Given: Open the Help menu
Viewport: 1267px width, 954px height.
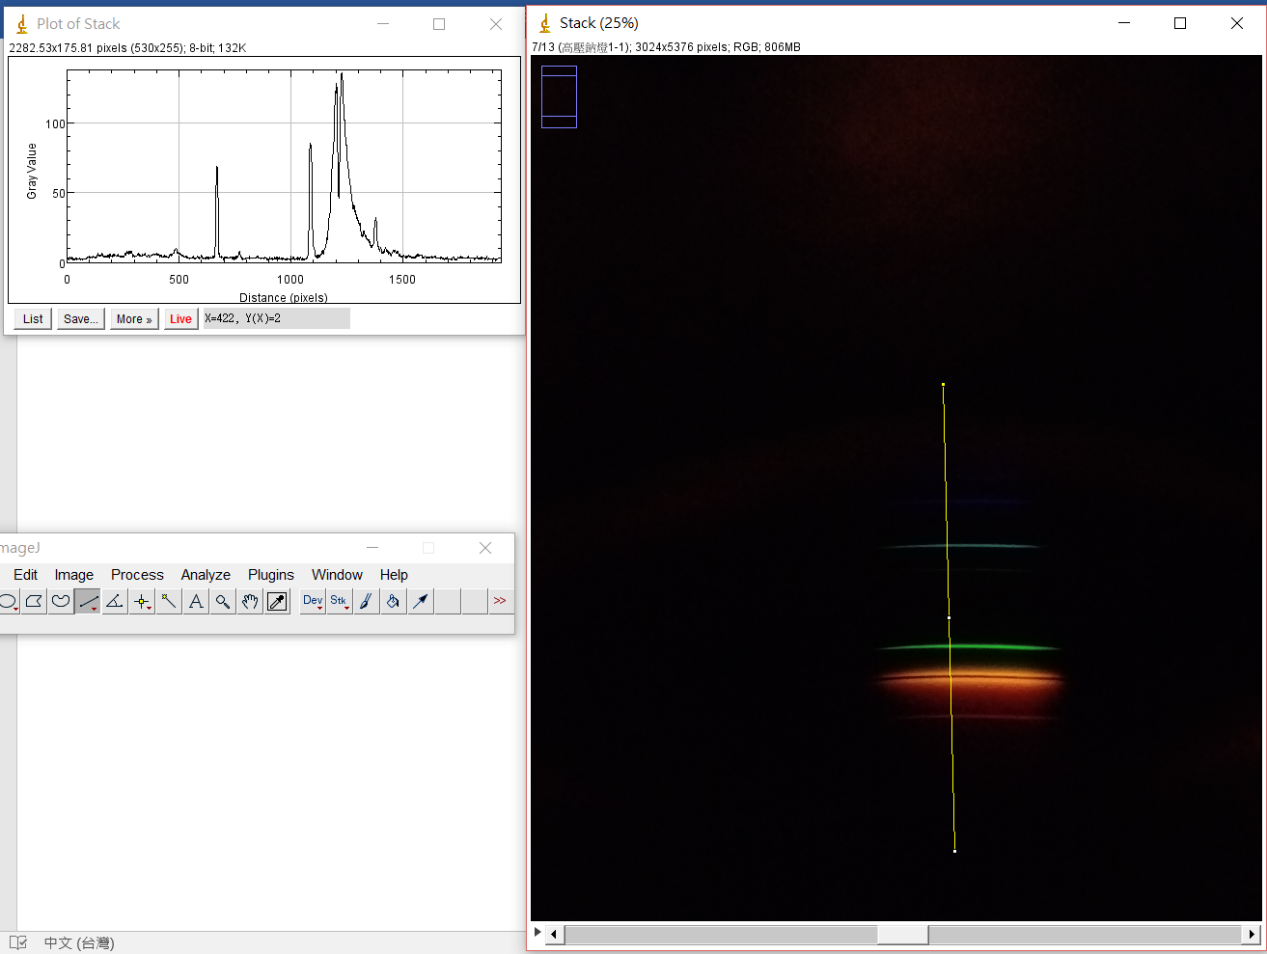Looking at the screenshot, I should [394, 575].
